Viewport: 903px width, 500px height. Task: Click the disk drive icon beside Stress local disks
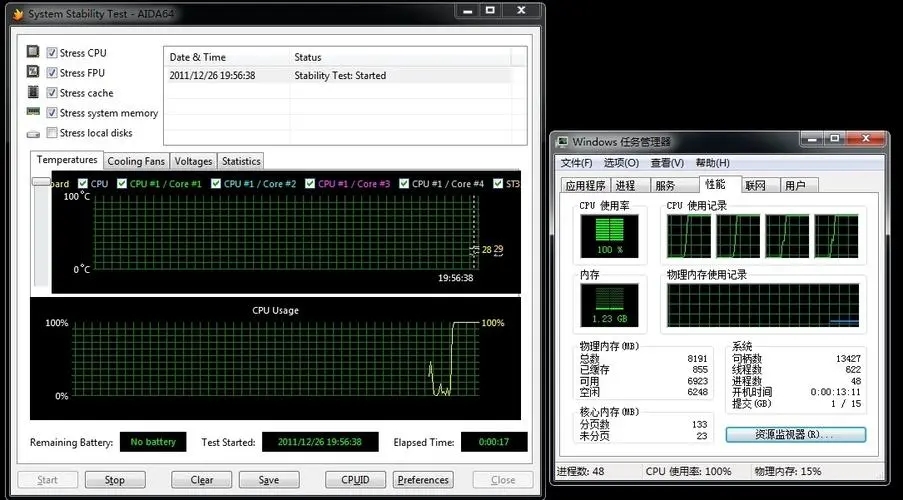(x=33, y=133)
